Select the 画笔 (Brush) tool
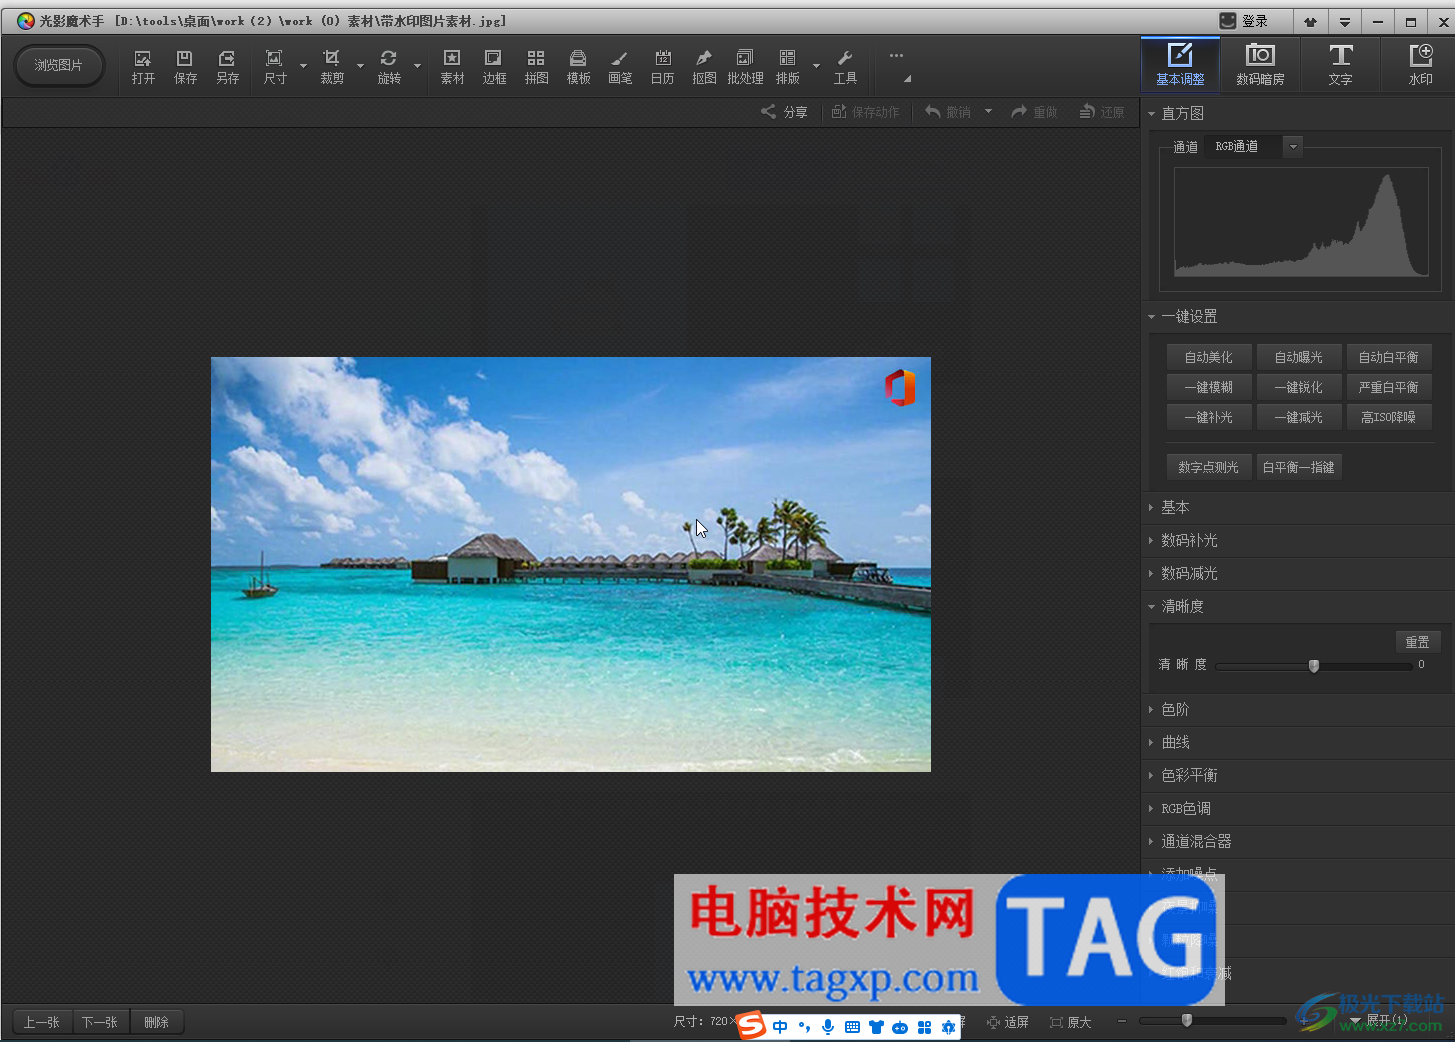The width and height of the screenshot is (1455, 1042). click(x=620, y=67)
